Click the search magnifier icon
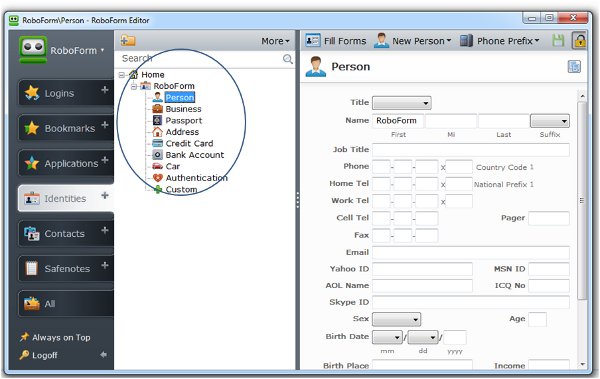Image resolution: width=600 pixels, height=379 pixels. click(x=287, y=59)
